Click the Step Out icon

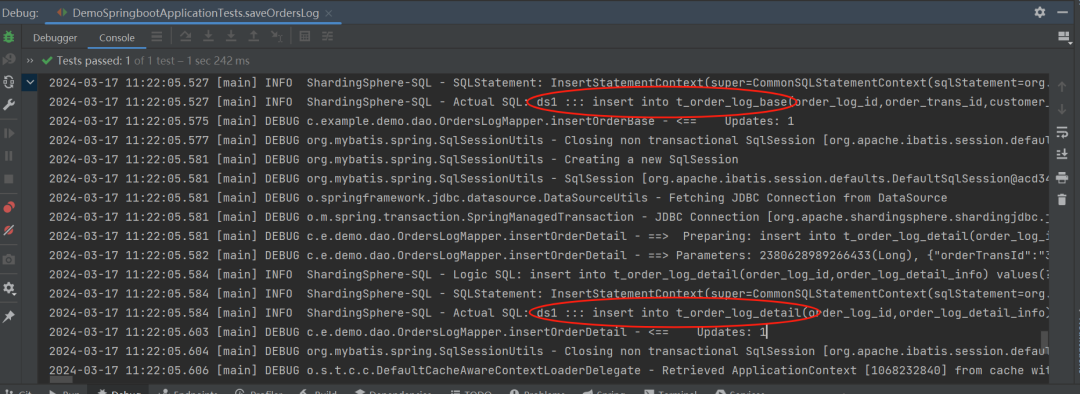coord(253,37)
